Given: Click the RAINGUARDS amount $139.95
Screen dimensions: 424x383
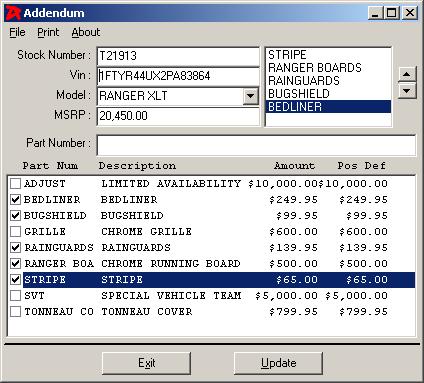Looking at the screenshot, I should [x=293, y=248].
